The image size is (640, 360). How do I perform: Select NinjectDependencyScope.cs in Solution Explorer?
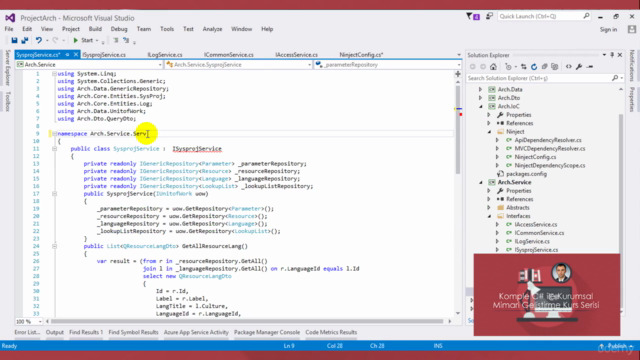(549, 165)
